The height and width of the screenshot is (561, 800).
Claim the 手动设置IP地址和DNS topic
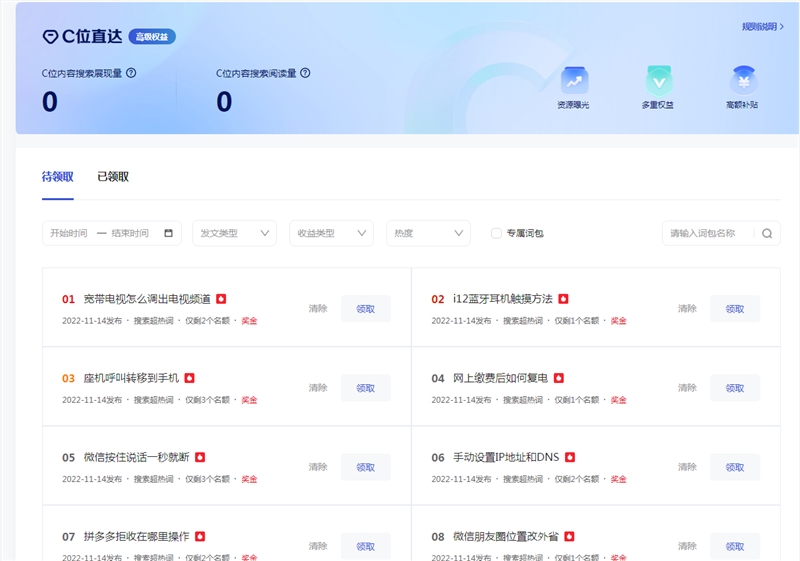(x=734, y=467)
